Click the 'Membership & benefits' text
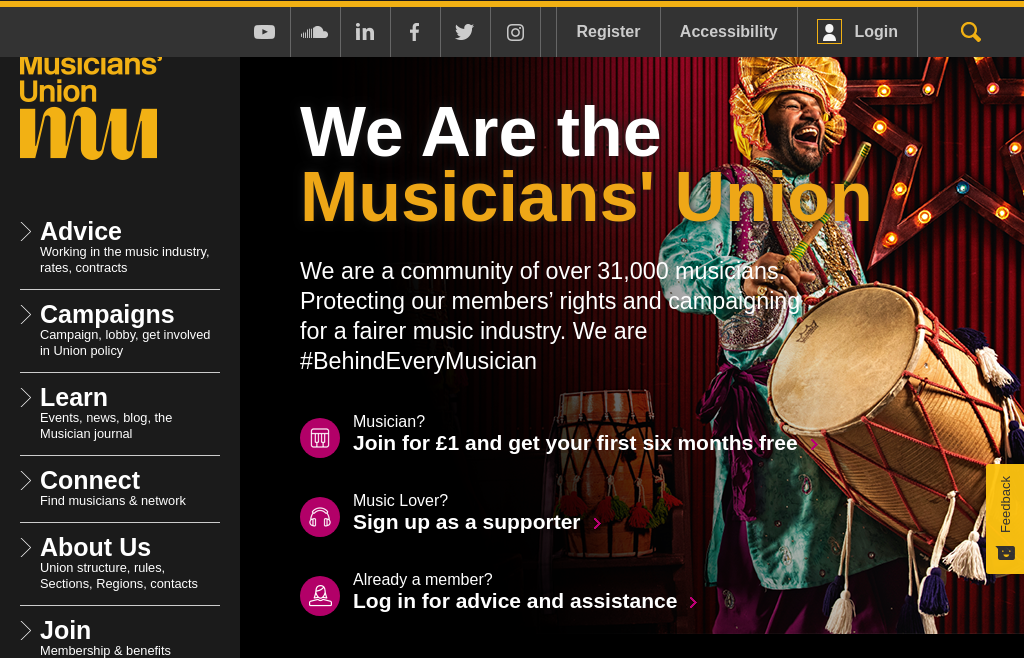 (105, 651)
